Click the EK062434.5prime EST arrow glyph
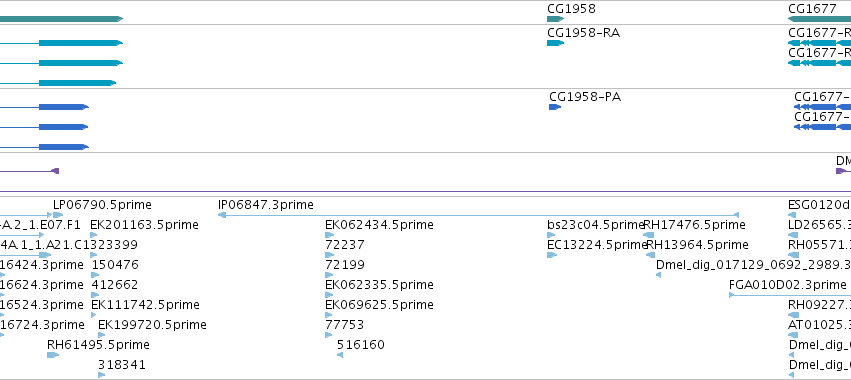This screenshot has width=851, height=380. click(x=329, y=235)
